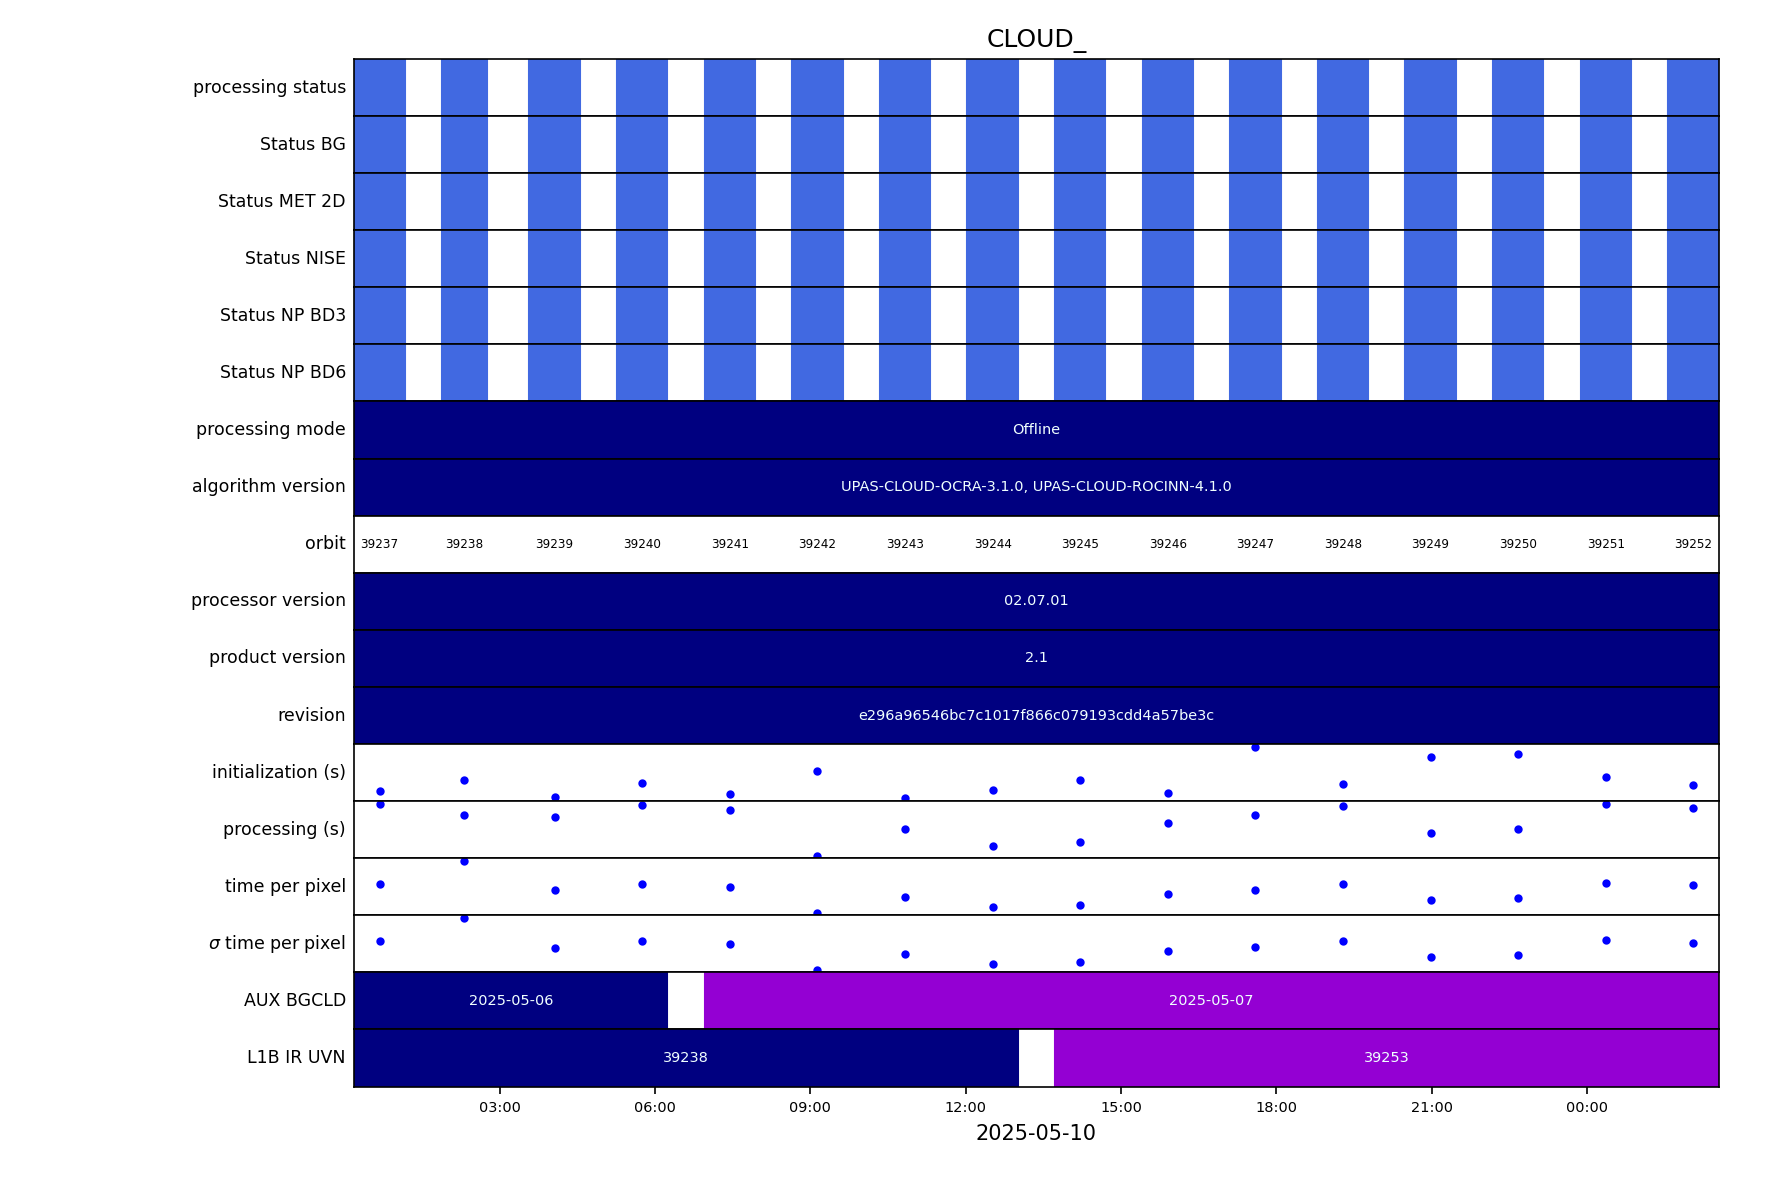Click the 'Status NISE' row label
The image size is (1771, 1181).
[295, 258]
